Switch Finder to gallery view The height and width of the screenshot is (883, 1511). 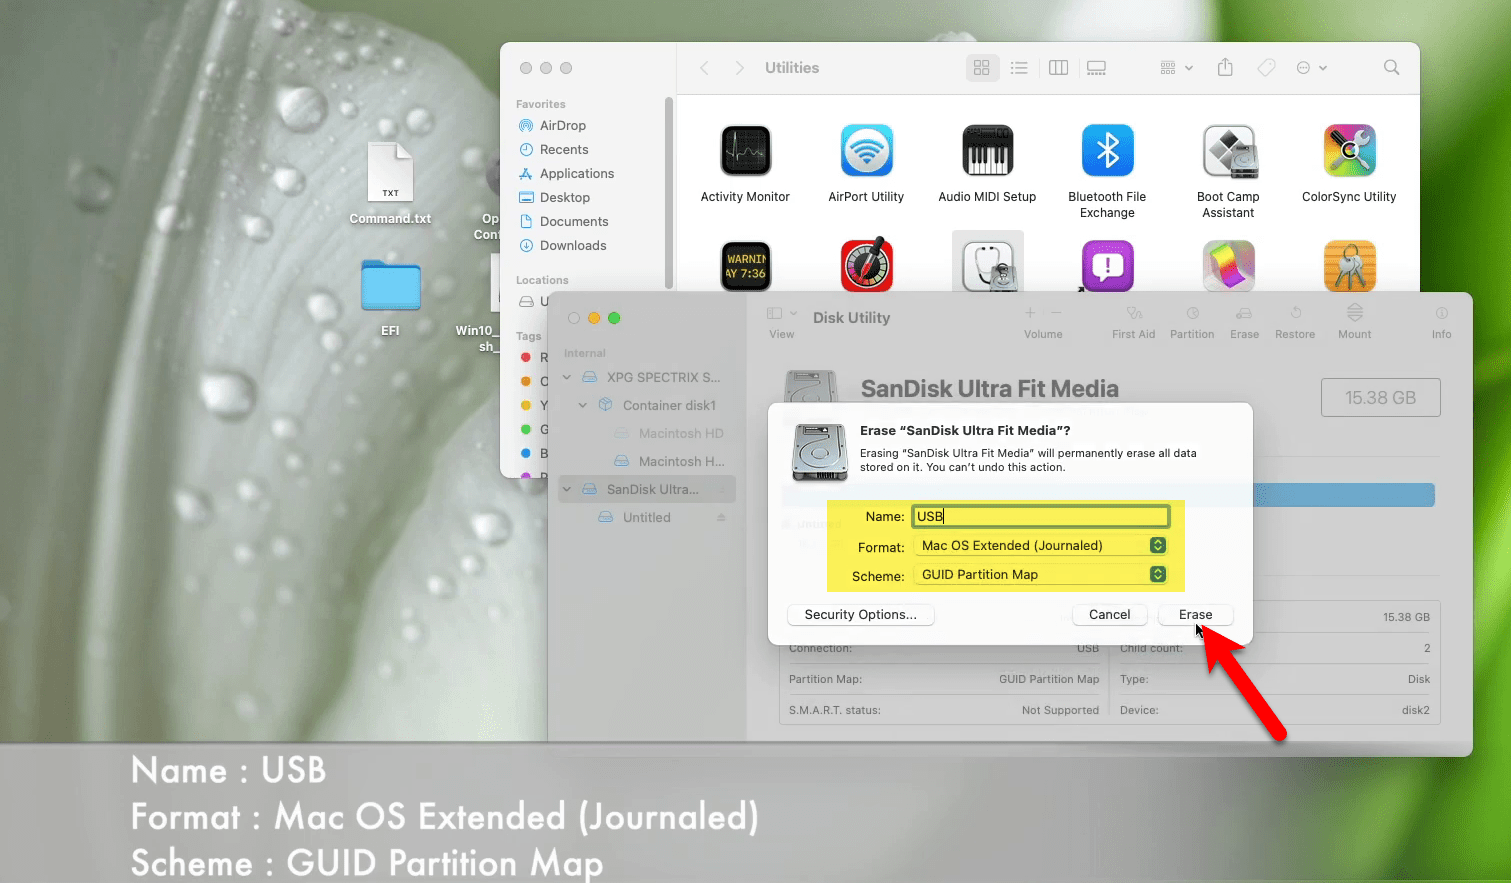click(1097, 68)
